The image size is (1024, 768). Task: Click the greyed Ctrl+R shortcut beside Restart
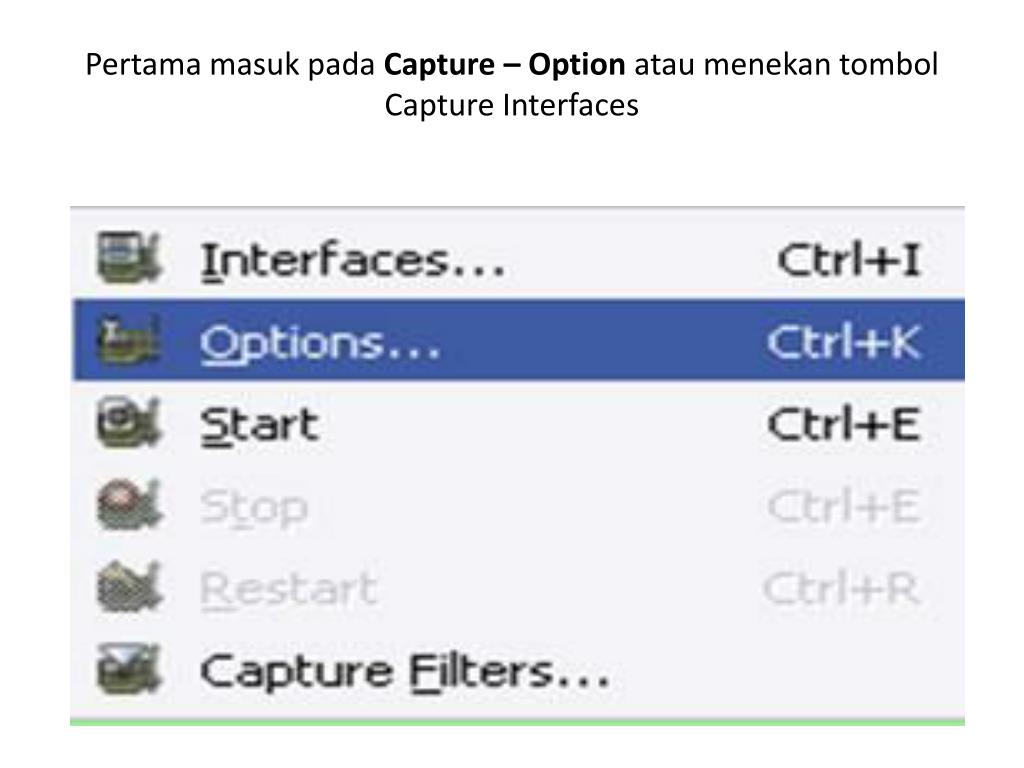841,588
